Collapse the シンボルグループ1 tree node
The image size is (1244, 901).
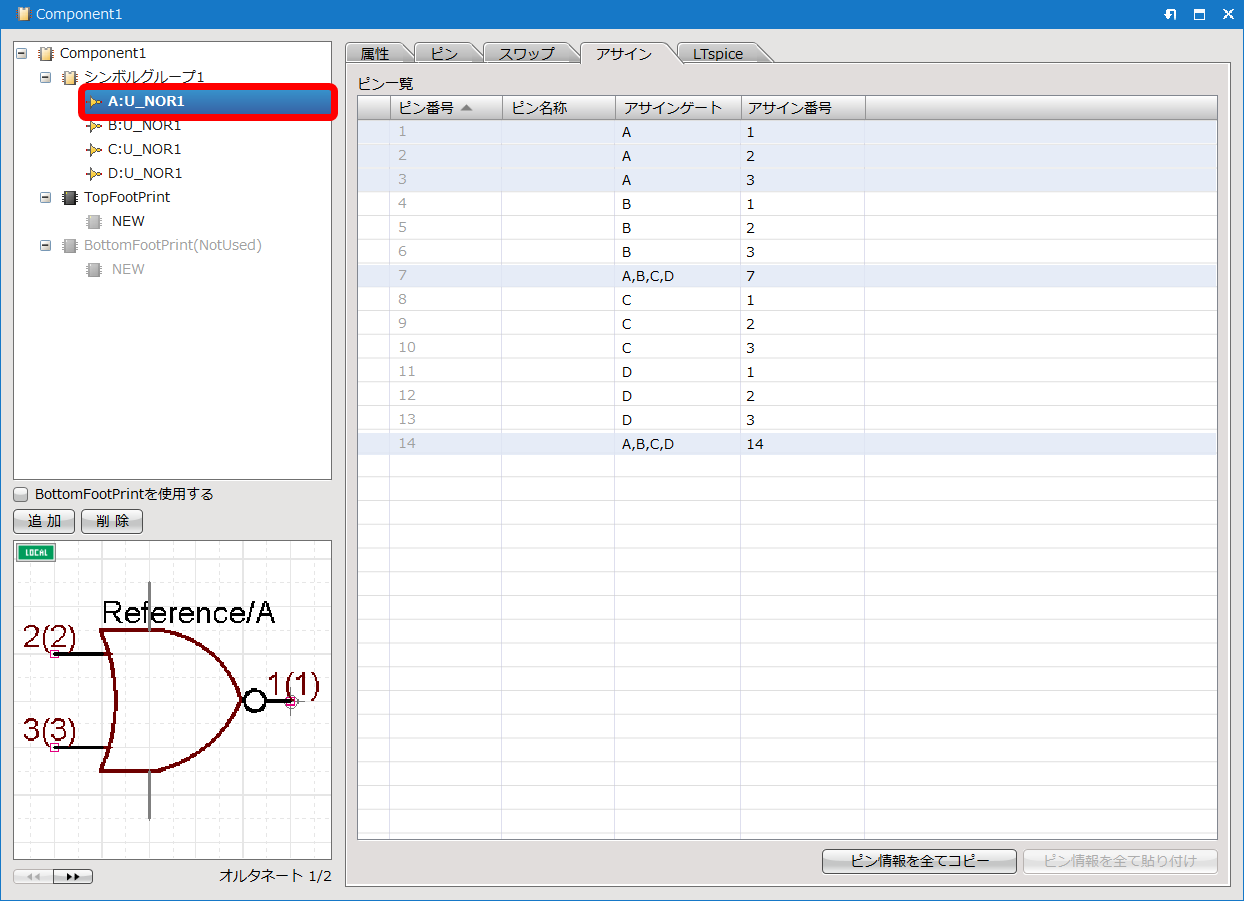pyautogui.click(x=46, y=77)
